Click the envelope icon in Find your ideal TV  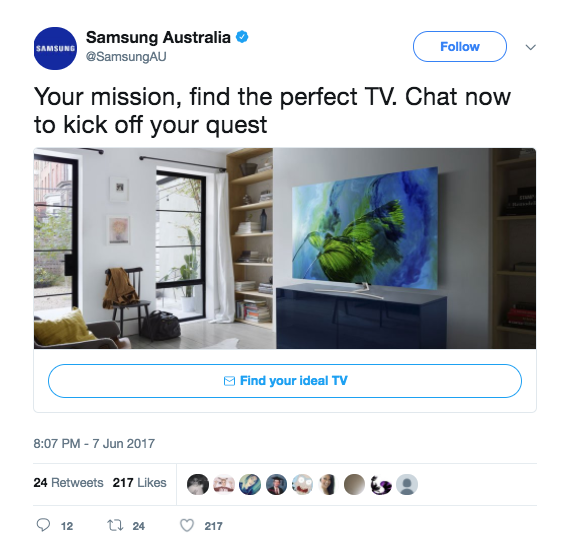(x=229, y=381)
